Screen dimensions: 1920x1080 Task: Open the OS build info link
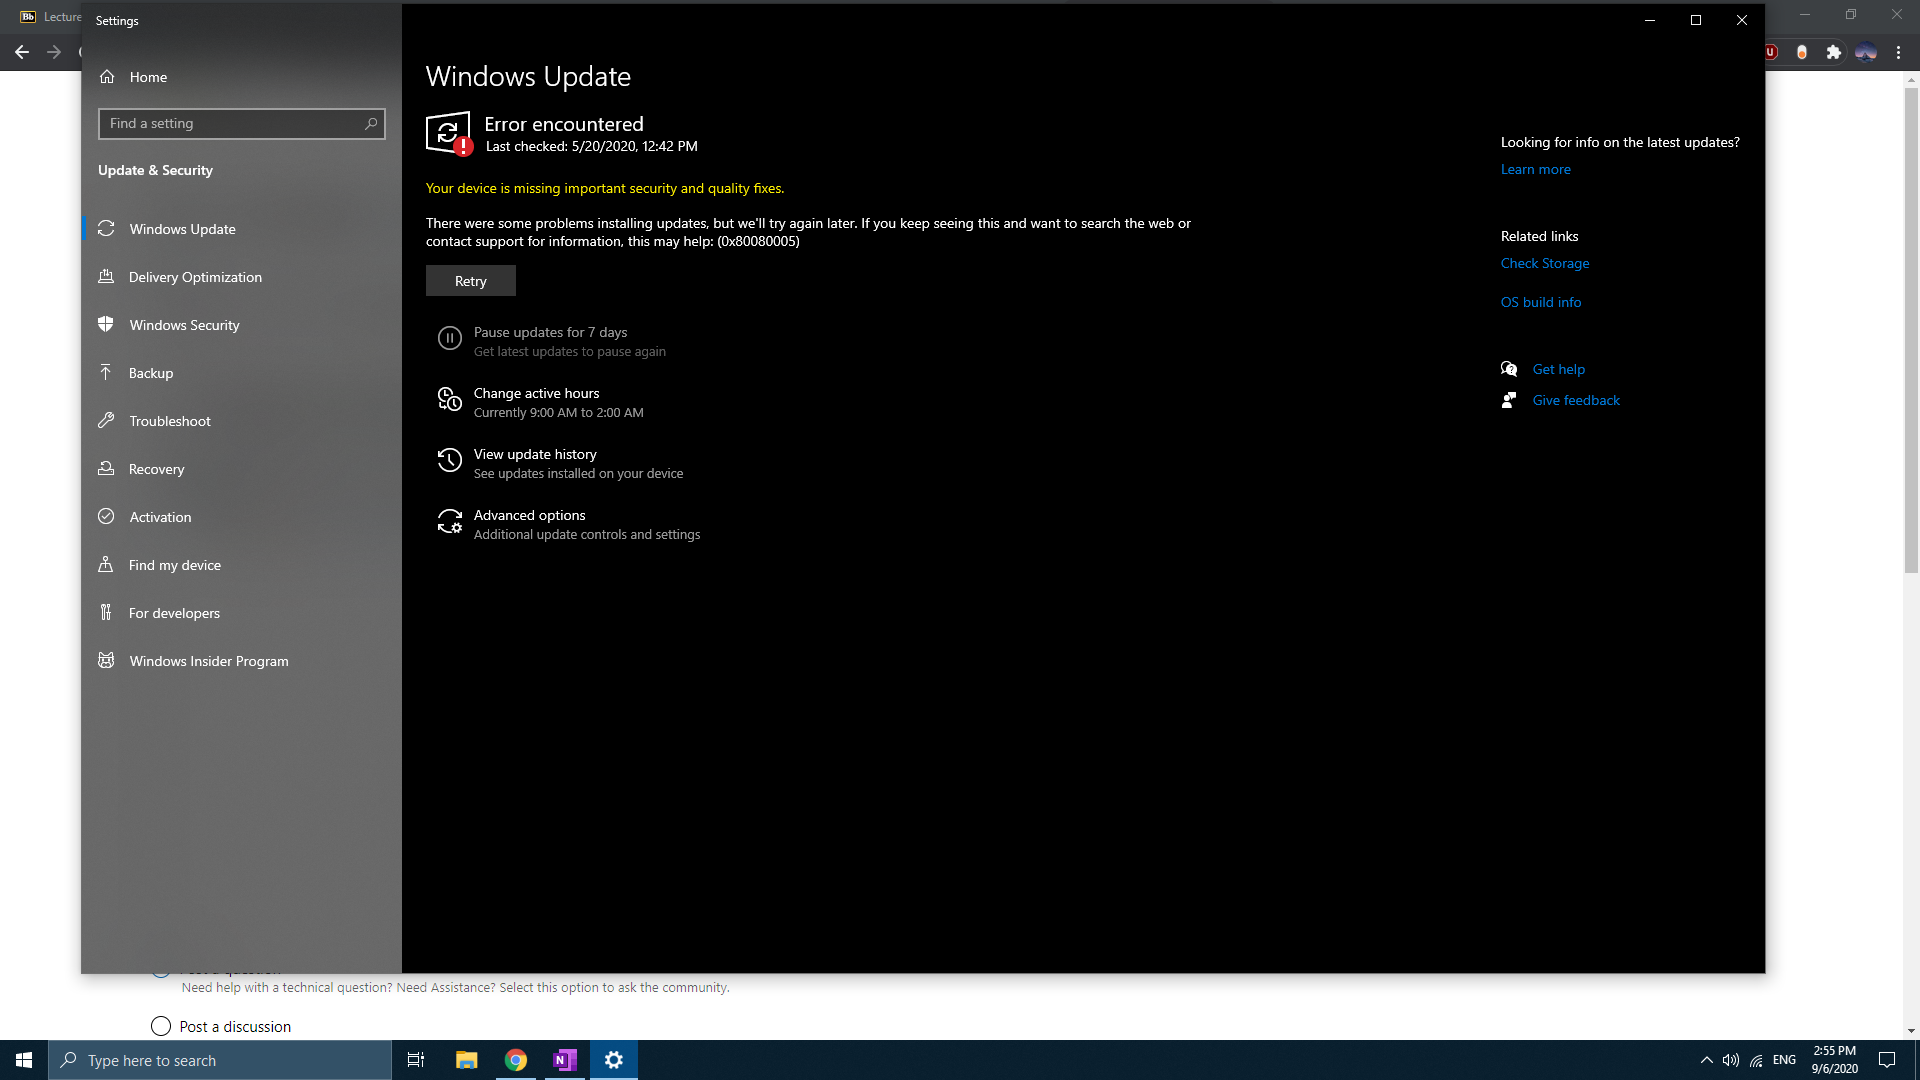(1540, 302)
